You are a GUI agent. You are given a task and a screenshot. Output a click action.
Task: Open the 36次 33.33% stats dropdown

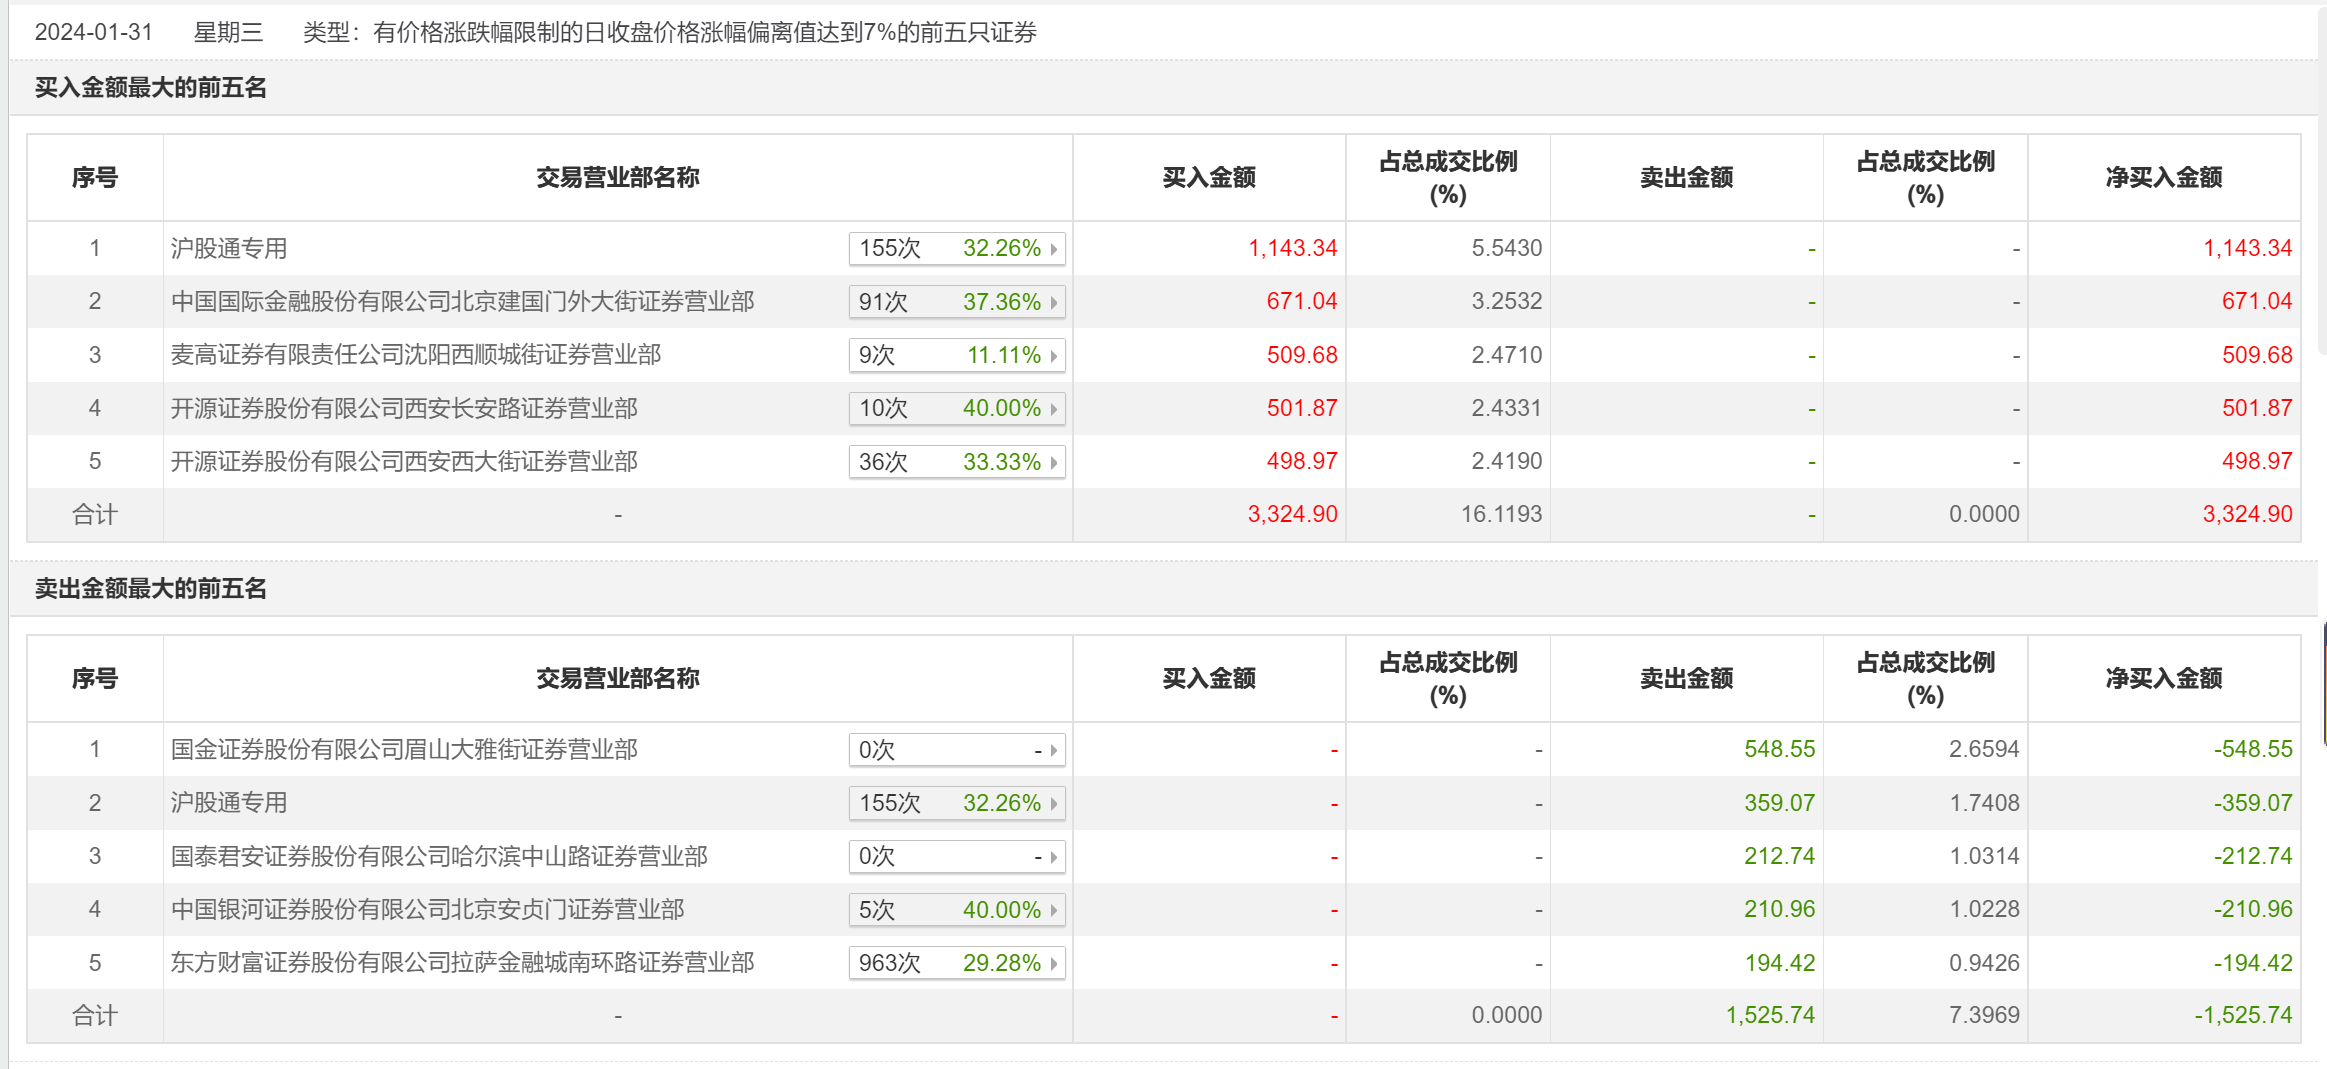click(x=1054, y=462)
